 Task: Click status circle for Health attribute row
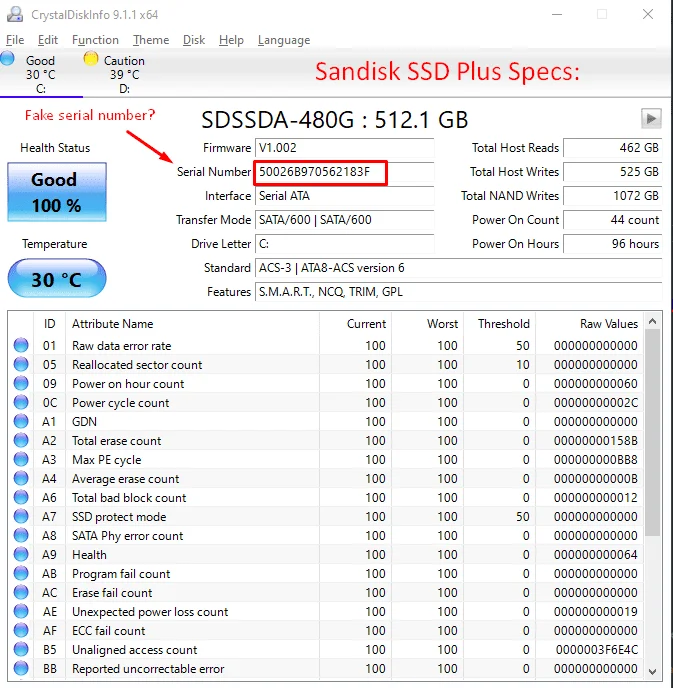point(21,554)
